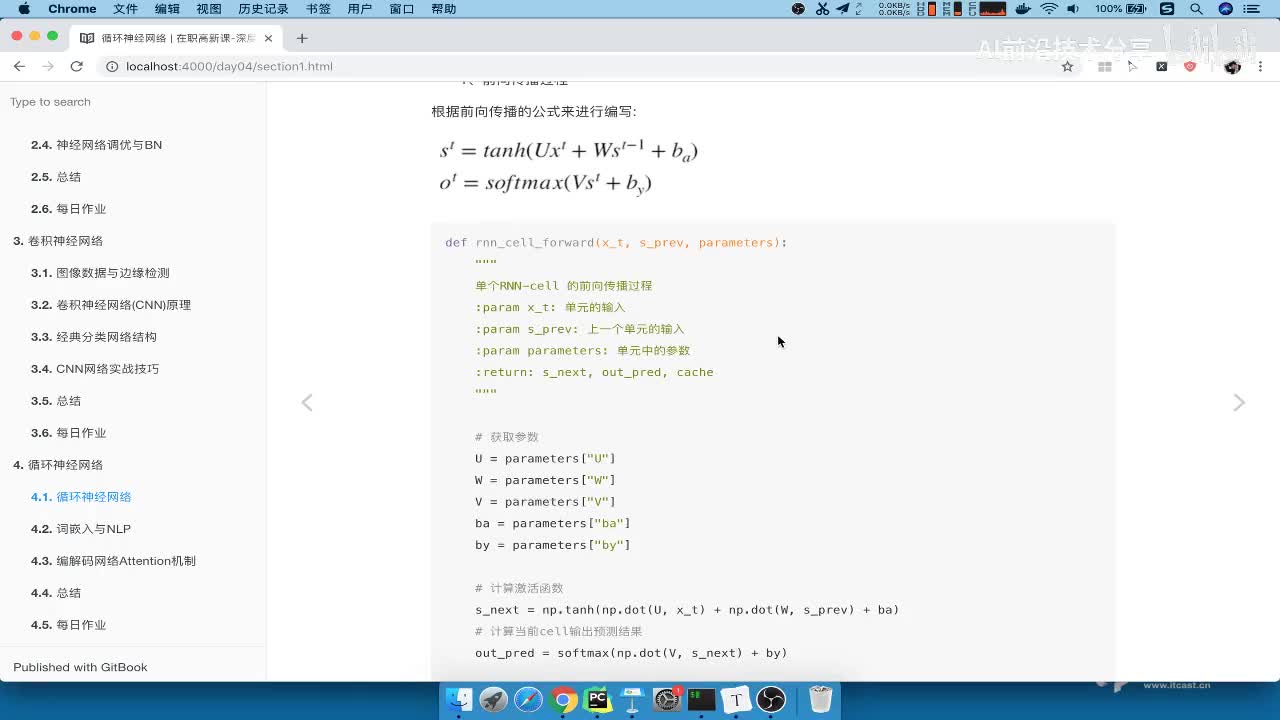
Task: Open the 历史记录 menu
Action: [x=263, y=9]
